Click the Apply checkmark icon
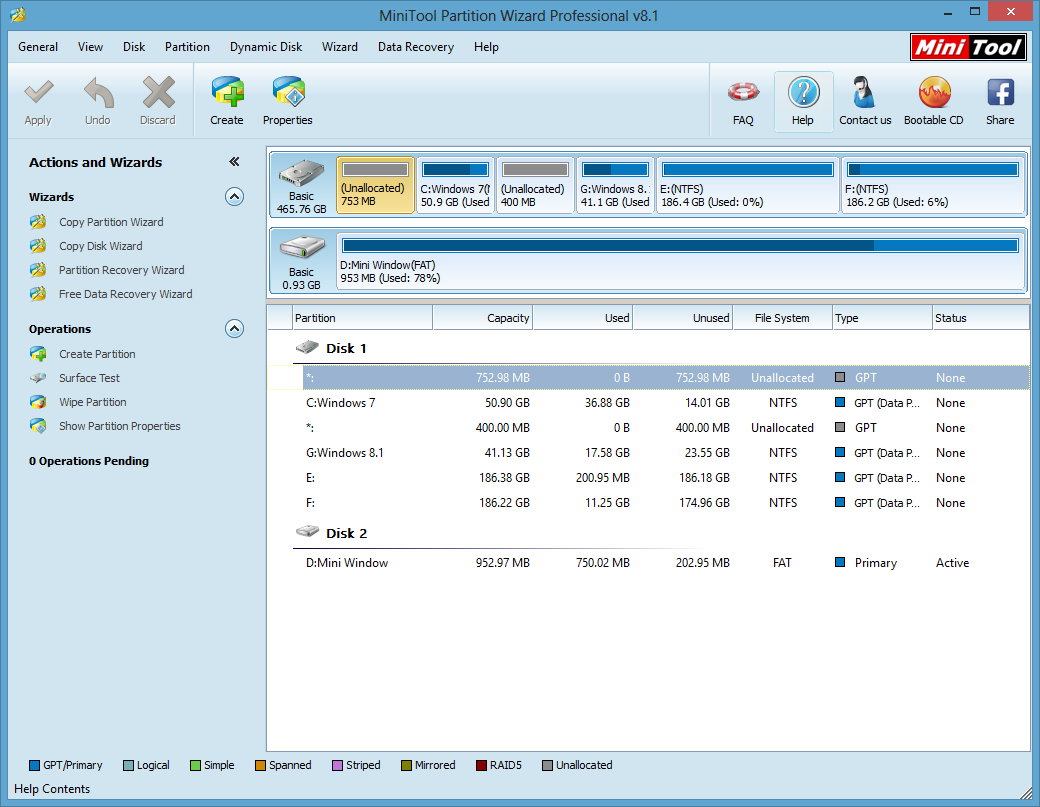 coord(38,93)
